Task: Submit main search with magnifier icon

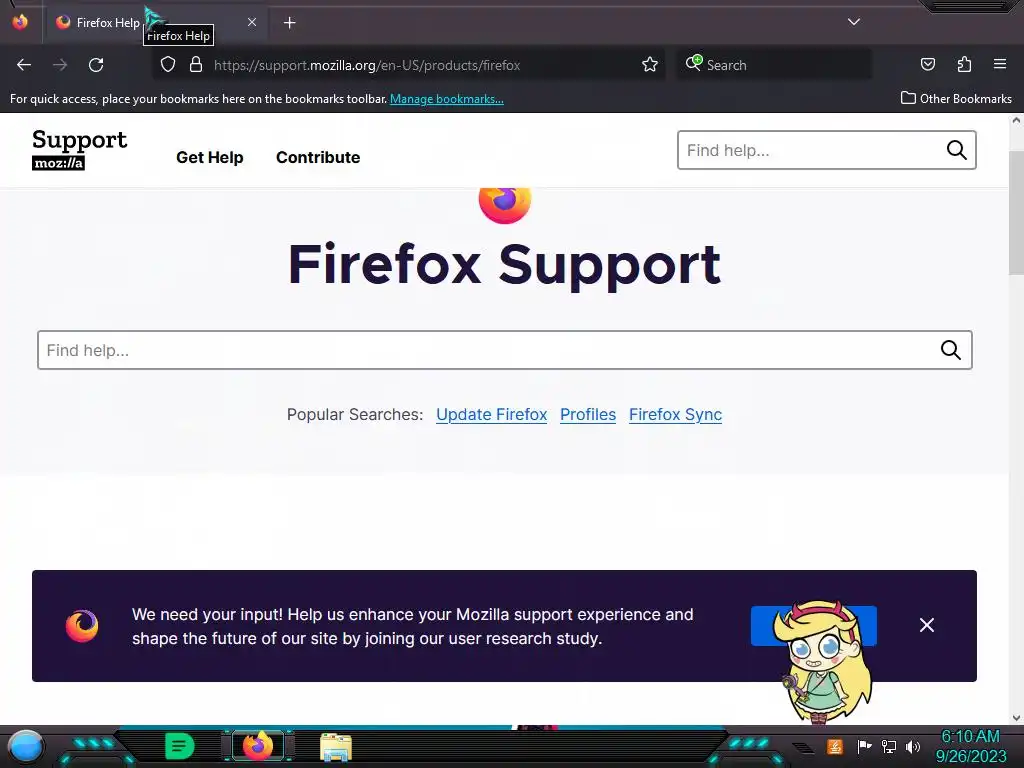Action: click(950, 350)
